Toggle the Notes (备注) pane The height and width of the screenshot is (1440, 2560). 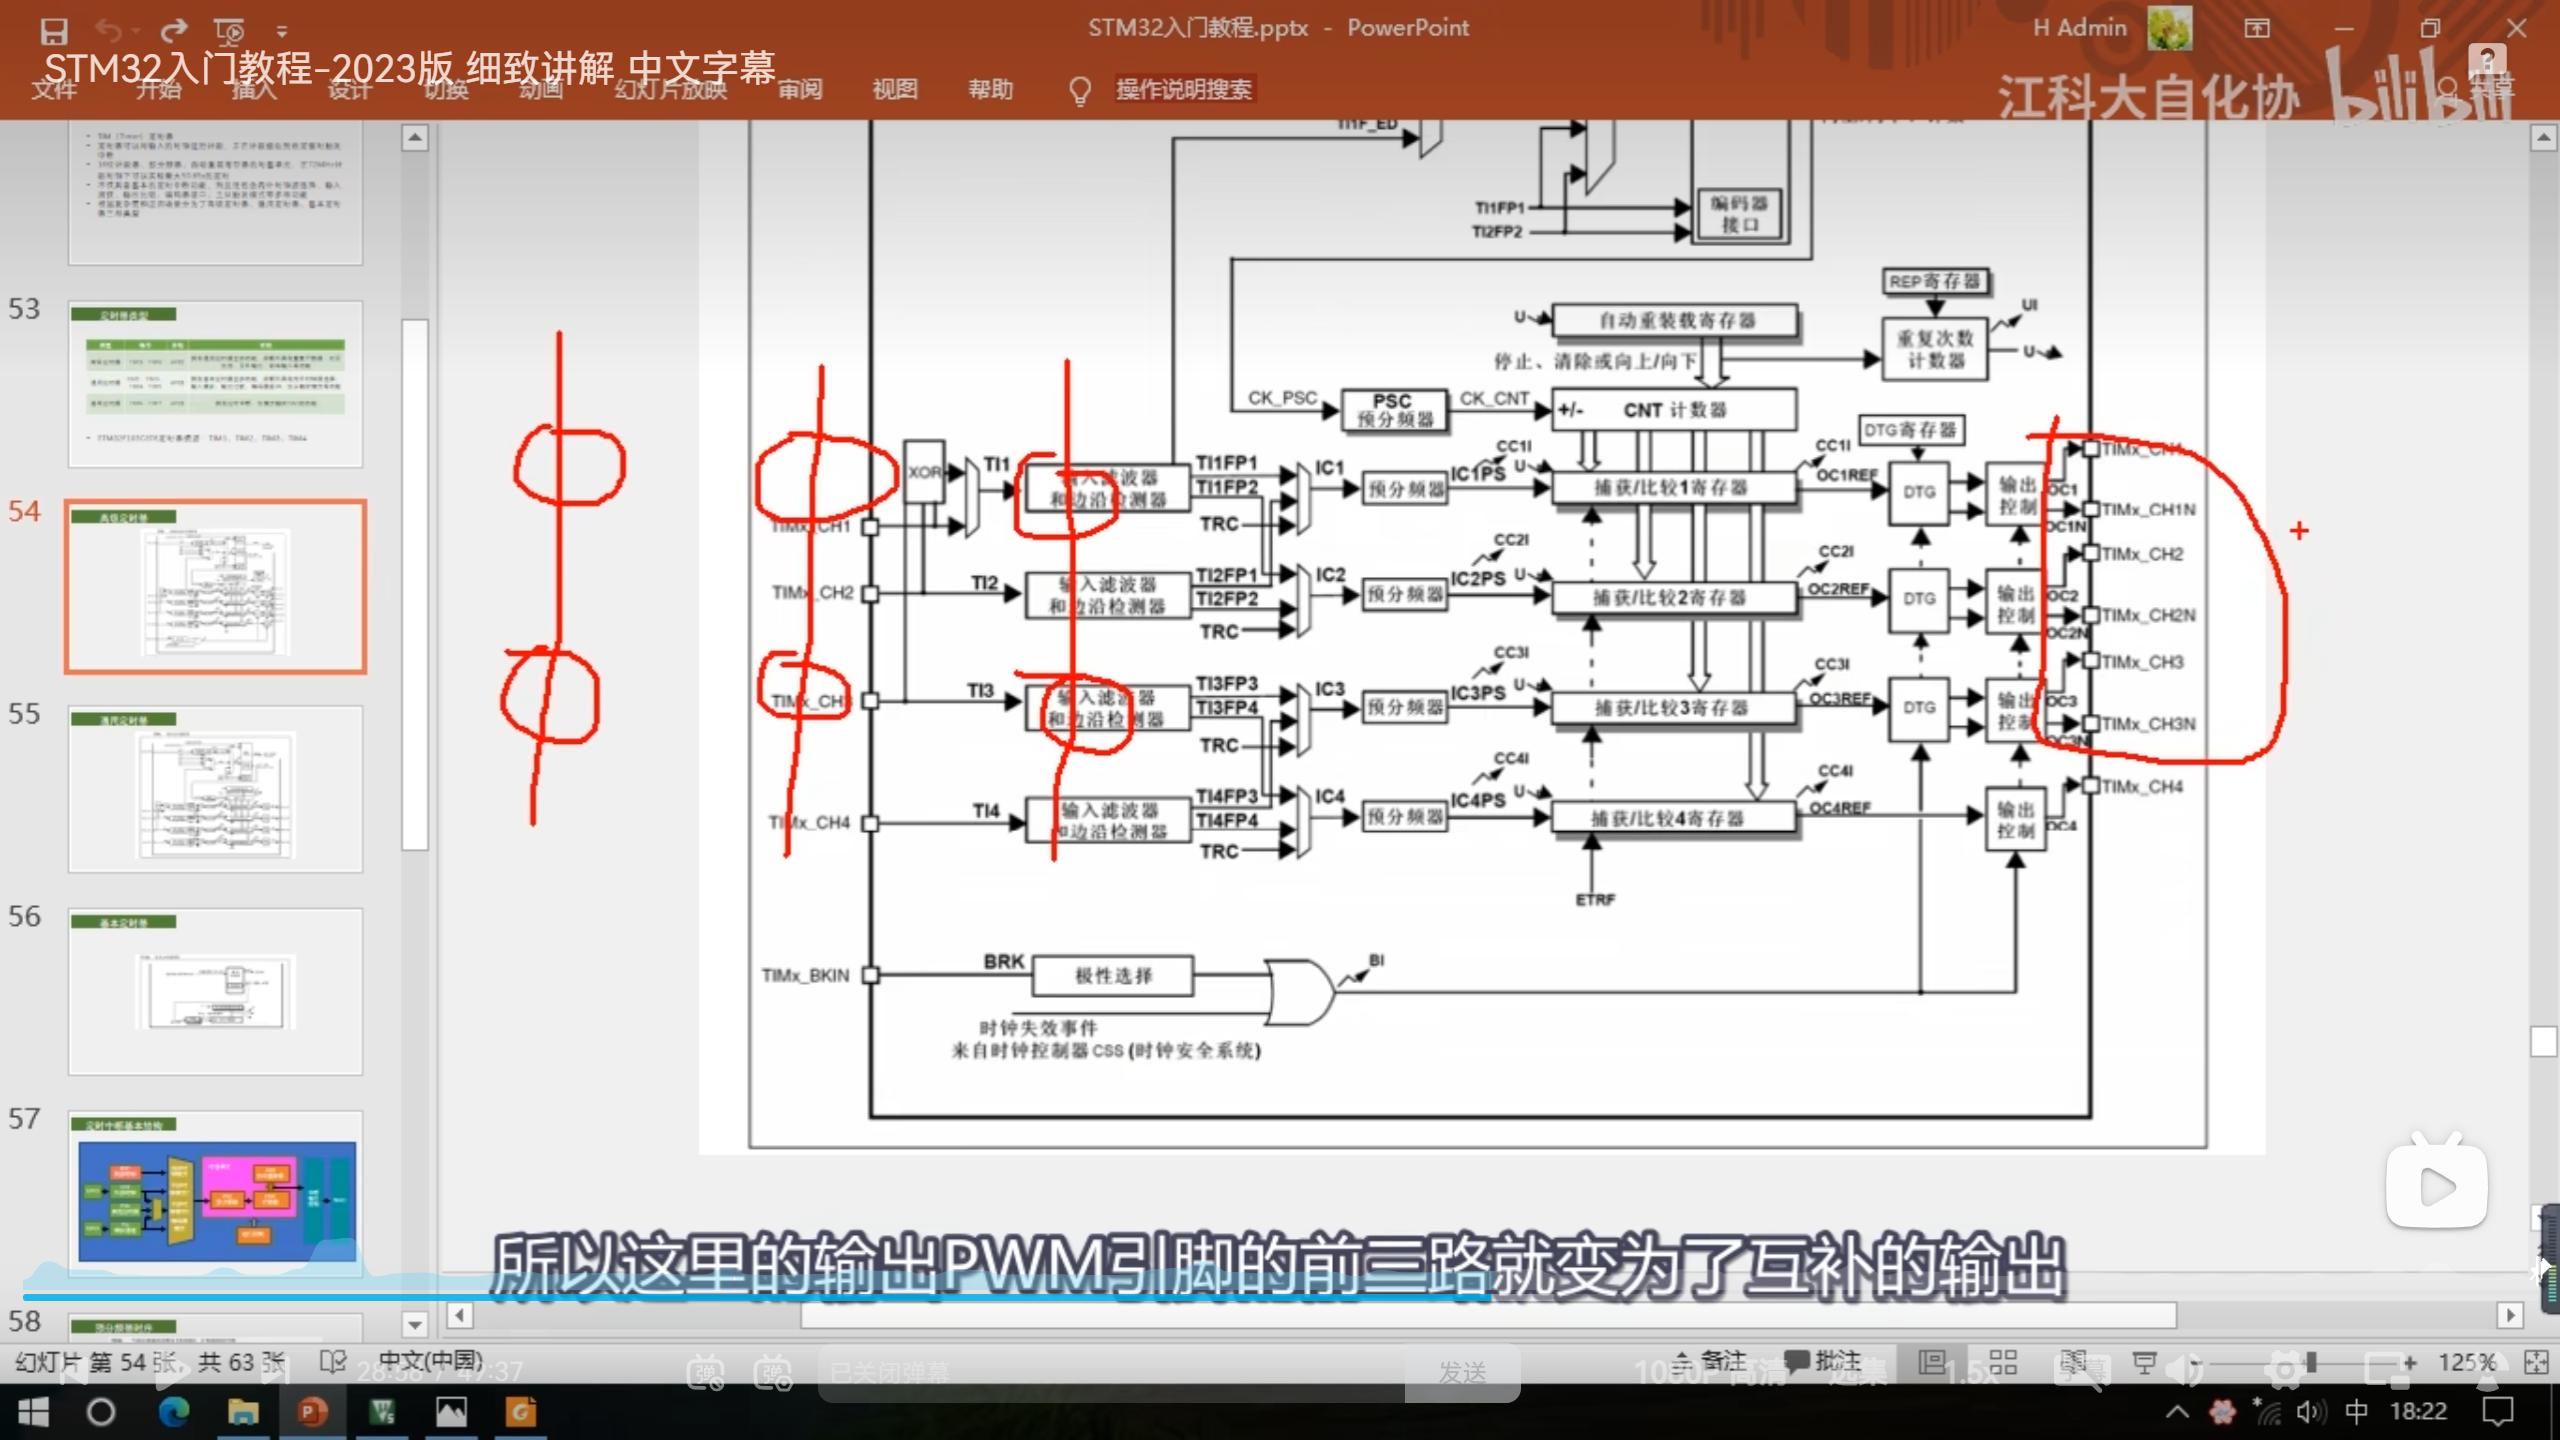click(x=1712, y=1361)
